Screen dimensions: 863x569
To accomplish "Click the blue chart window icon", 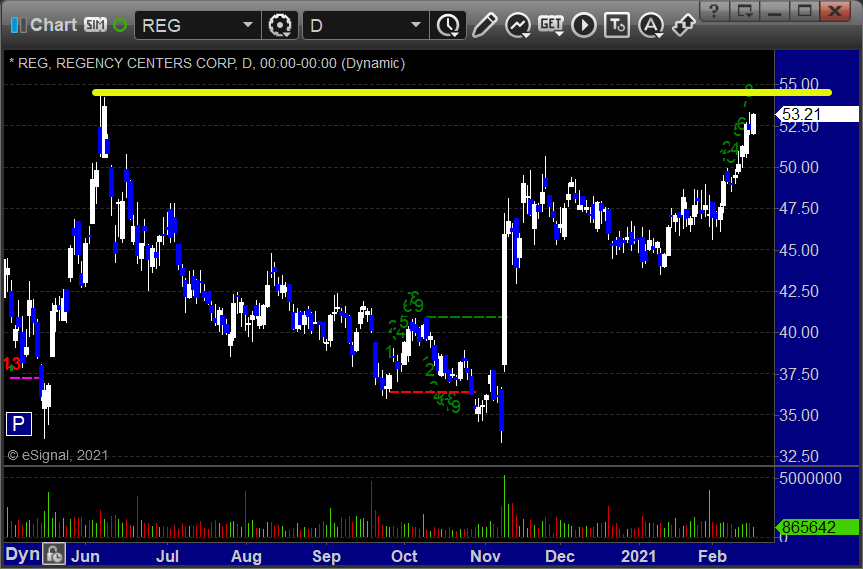I will point(18,25).
